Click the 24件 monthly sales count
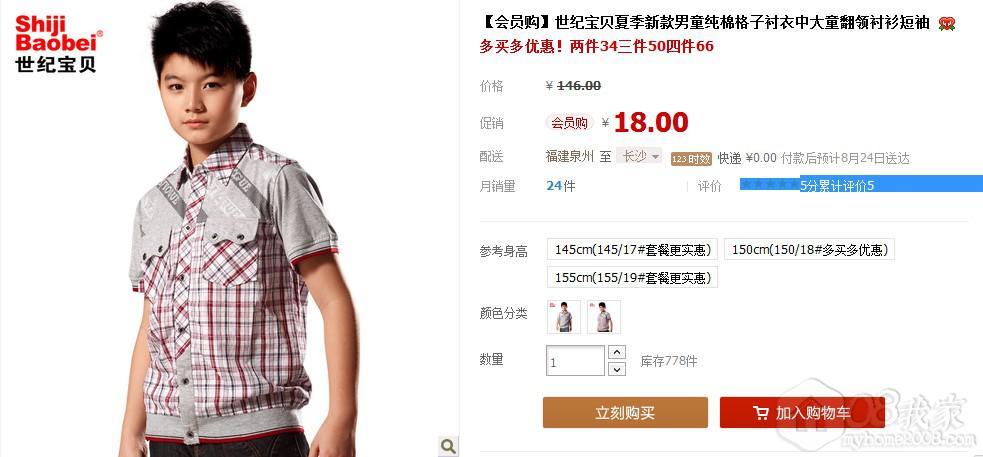The height and width of the screenshot is (457, 983). (x=560, y=186)
